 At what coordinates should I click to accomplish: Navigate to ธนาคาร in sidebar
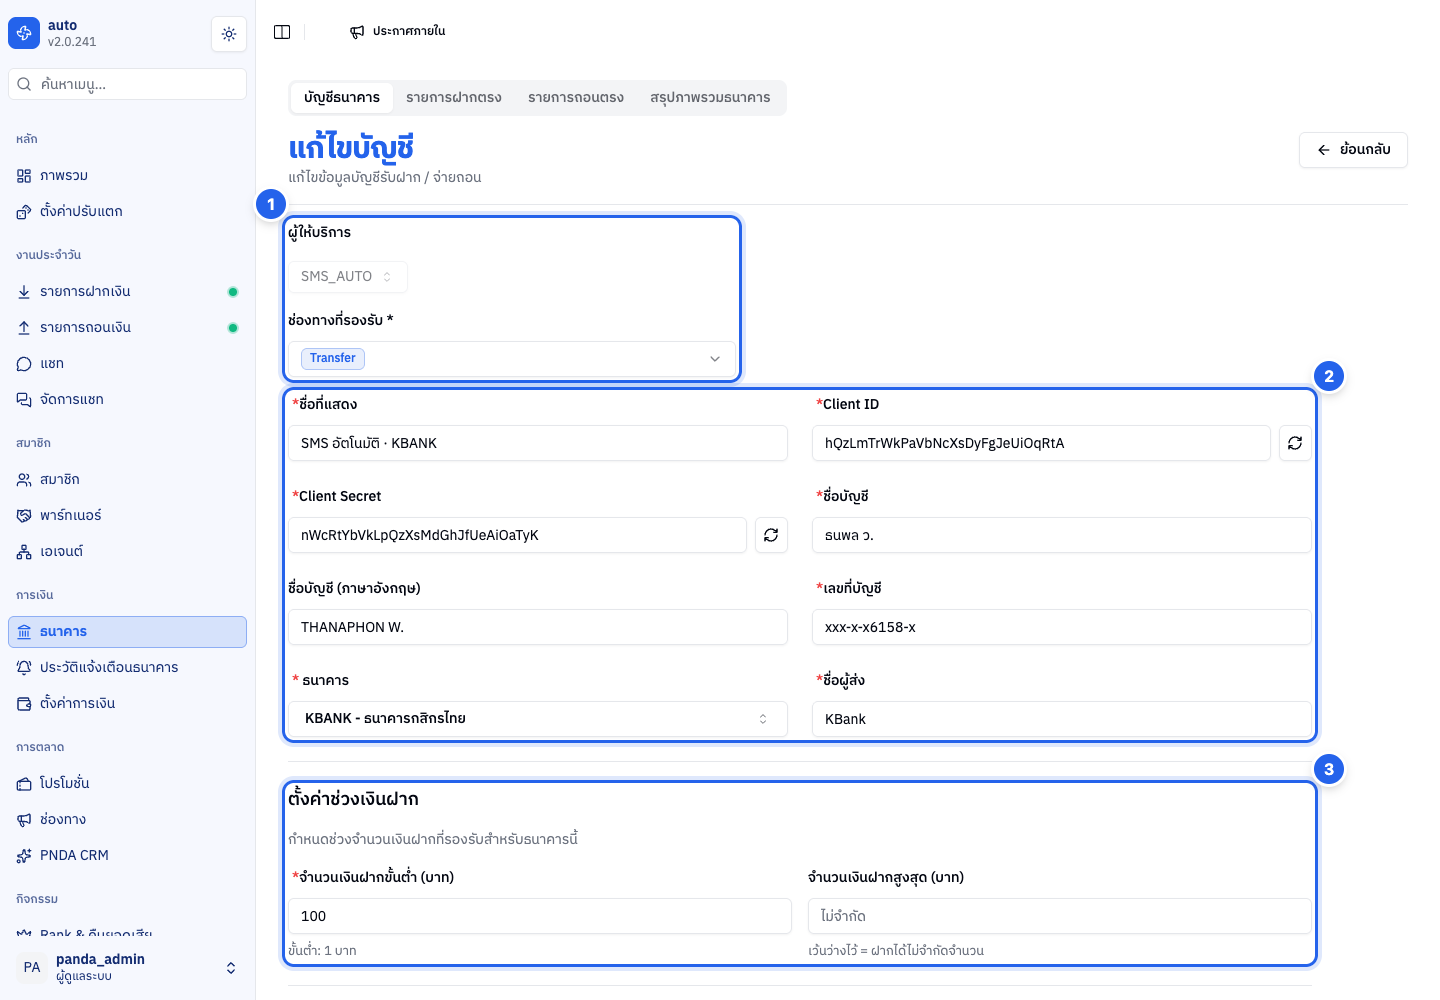click(x=128, y=632)
